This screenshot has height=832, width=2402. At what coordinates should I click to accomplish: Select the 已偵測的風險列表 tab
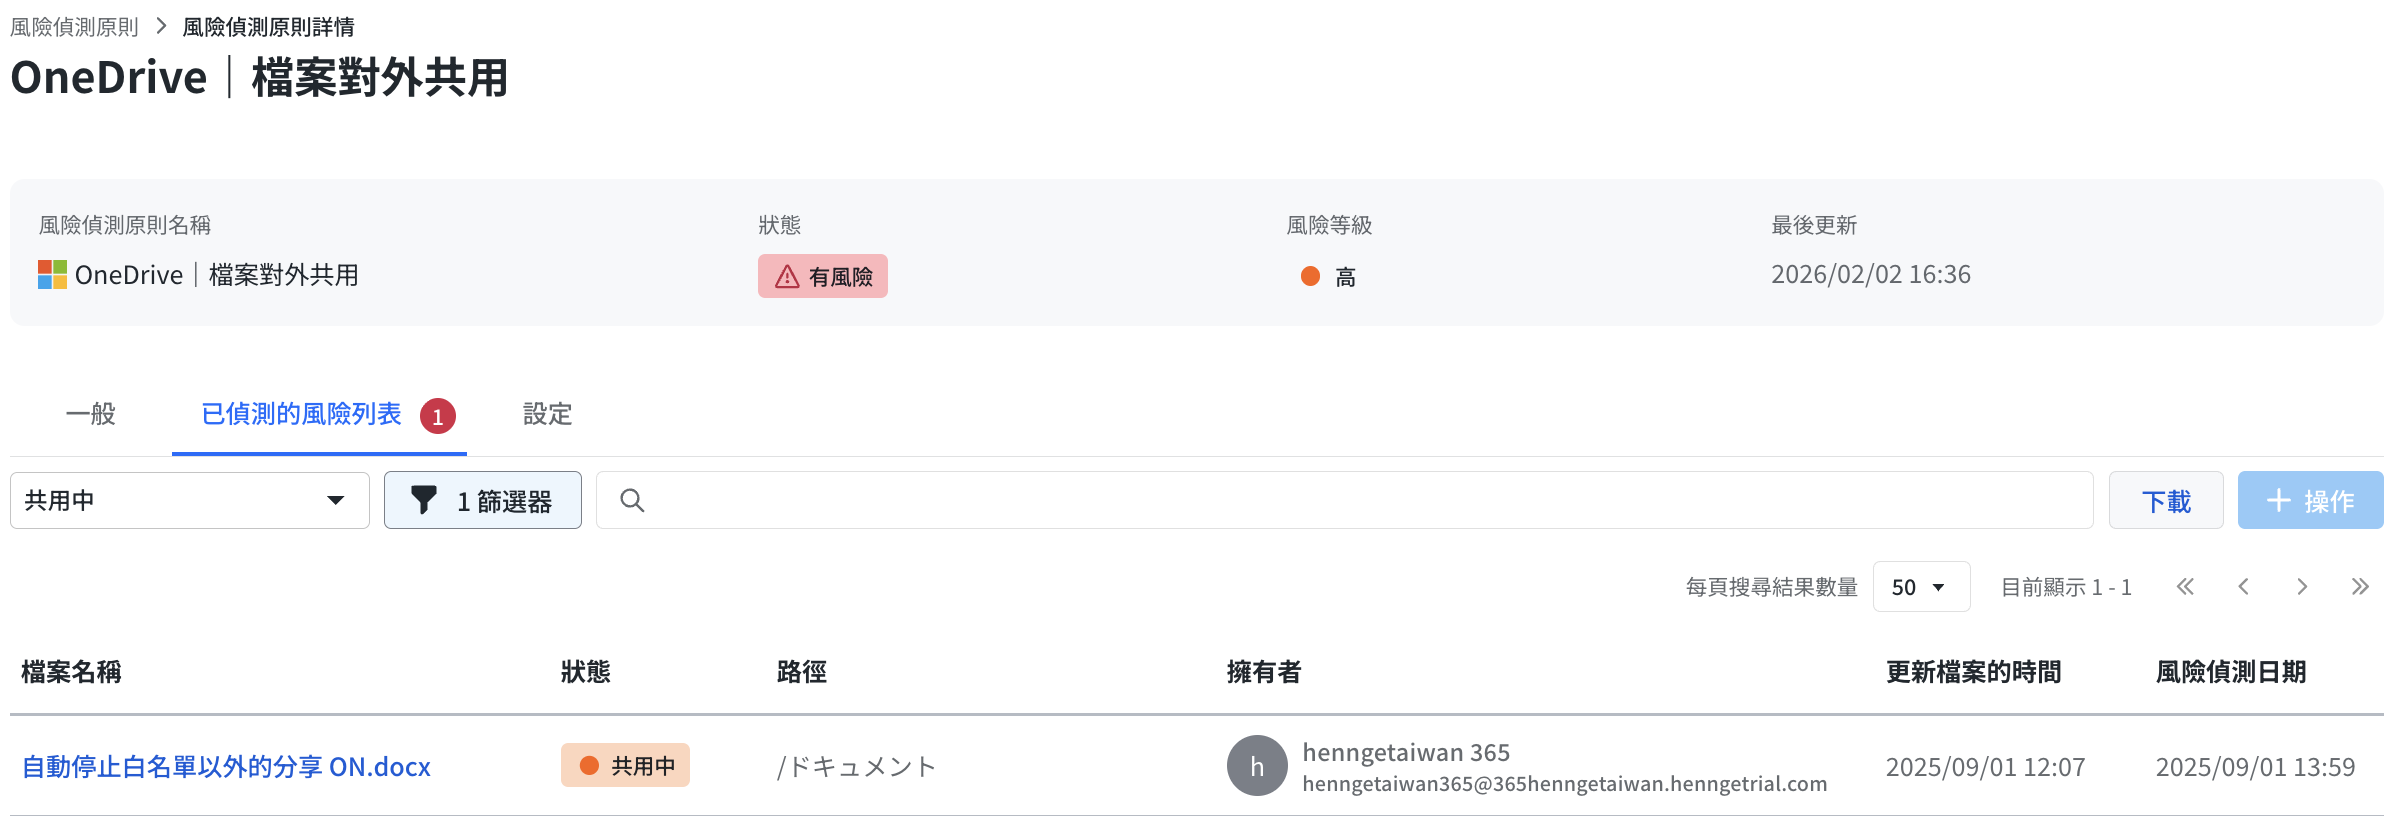[301, 414]
